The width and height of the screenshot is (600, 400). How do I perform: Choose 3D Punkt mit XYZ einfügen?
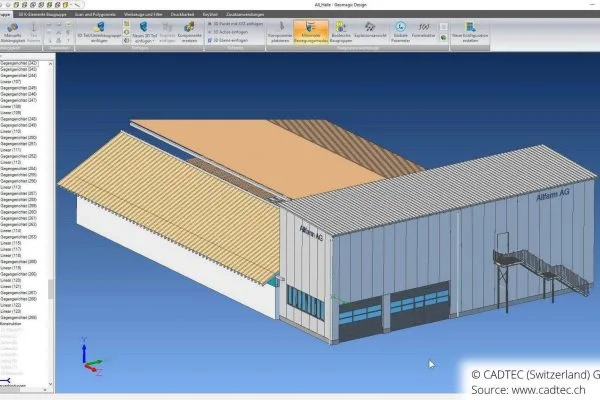click(x=235, y=24)
